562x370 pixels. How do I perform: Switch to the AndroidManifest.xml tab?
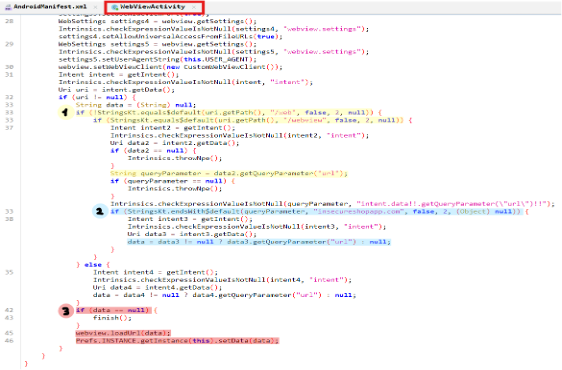coord(50,7)
